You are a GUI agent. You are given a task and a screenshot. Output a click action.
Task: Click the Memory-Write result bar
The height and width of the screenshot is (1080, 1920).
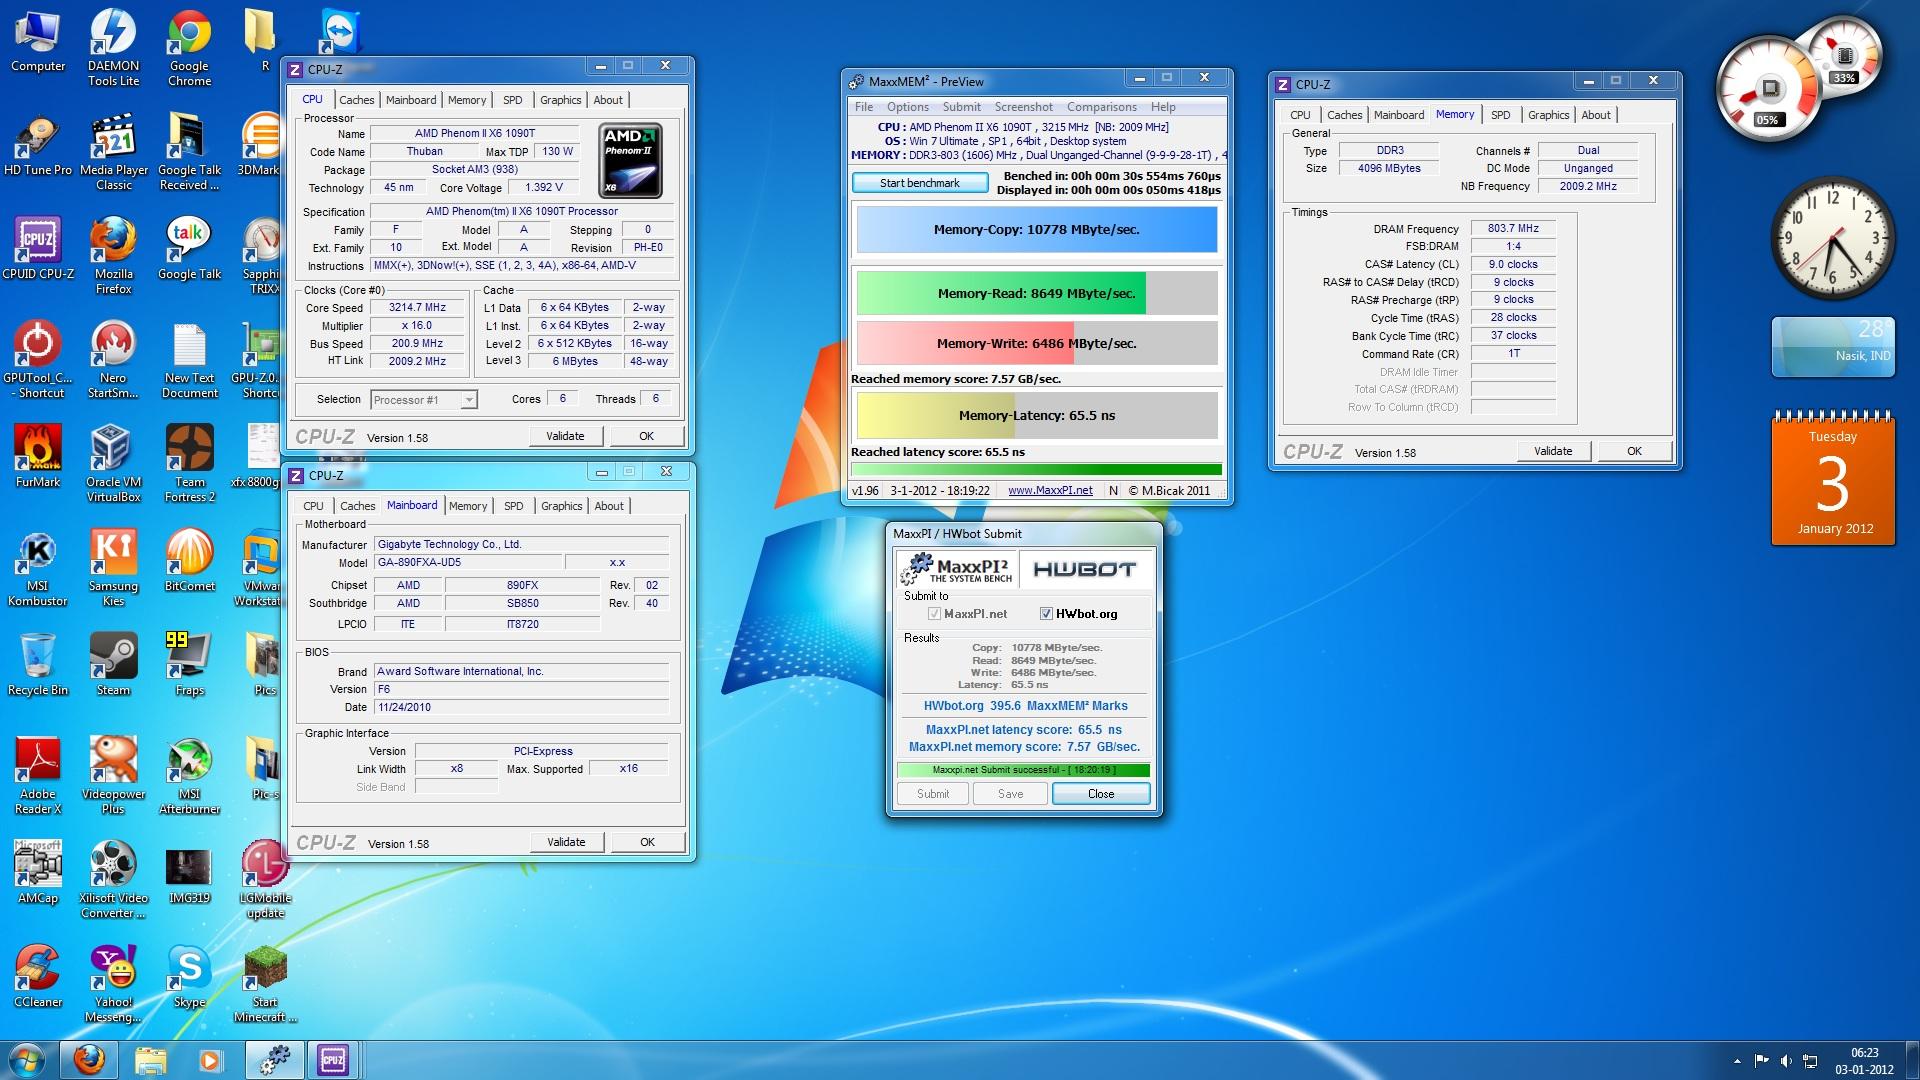[1037, 343]
